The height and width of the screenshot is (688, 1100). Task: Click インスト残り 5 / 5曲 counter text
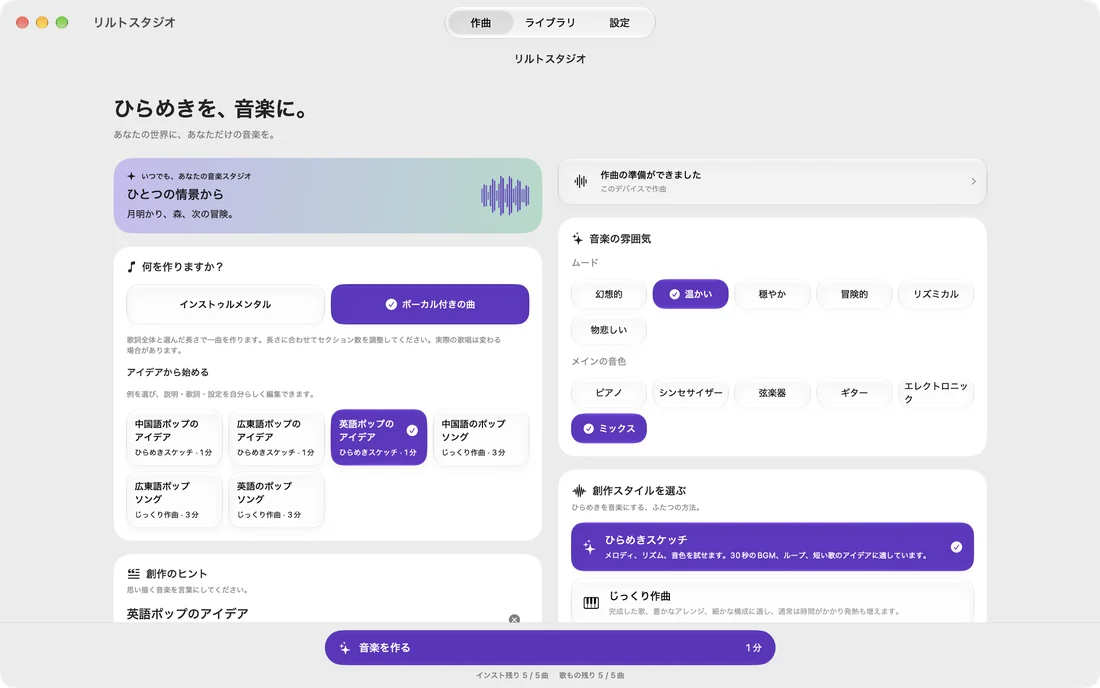coord(512,675)
